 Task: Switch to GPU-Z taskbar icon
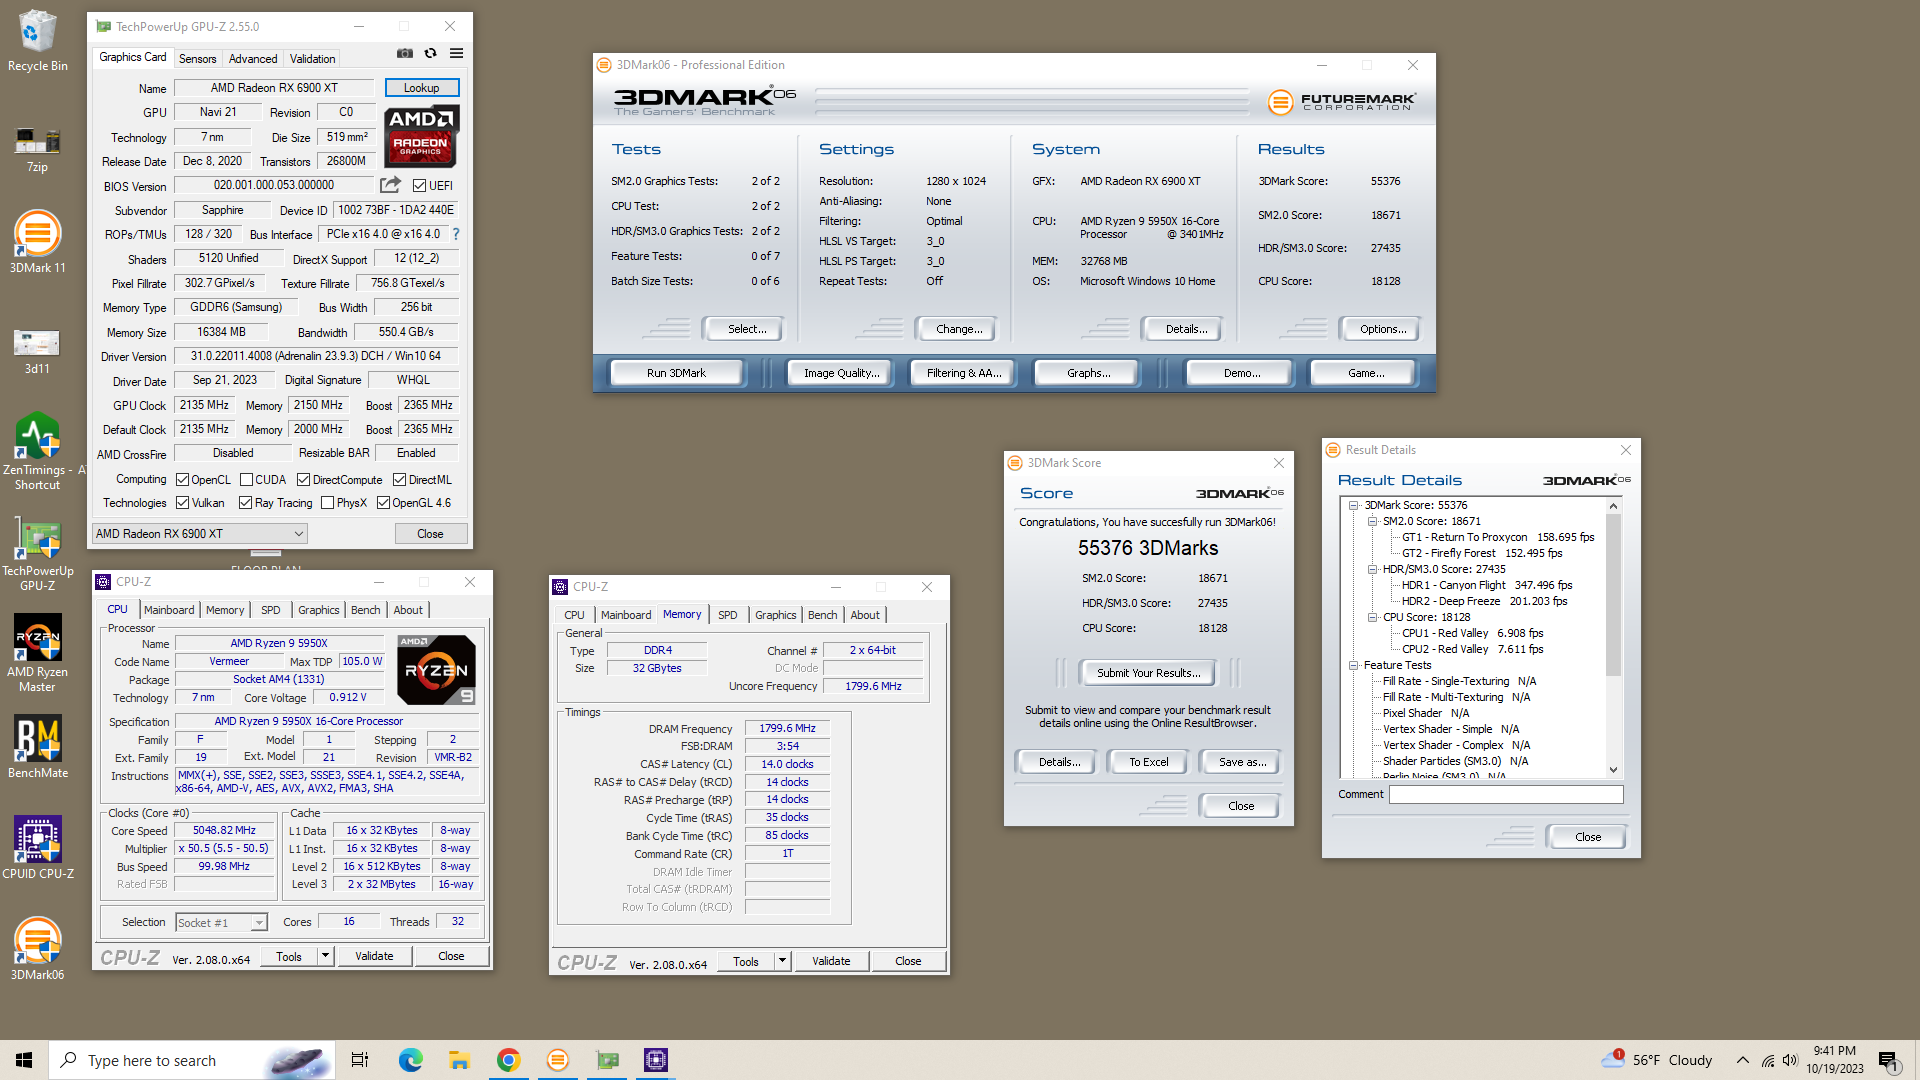(607, 1060)
